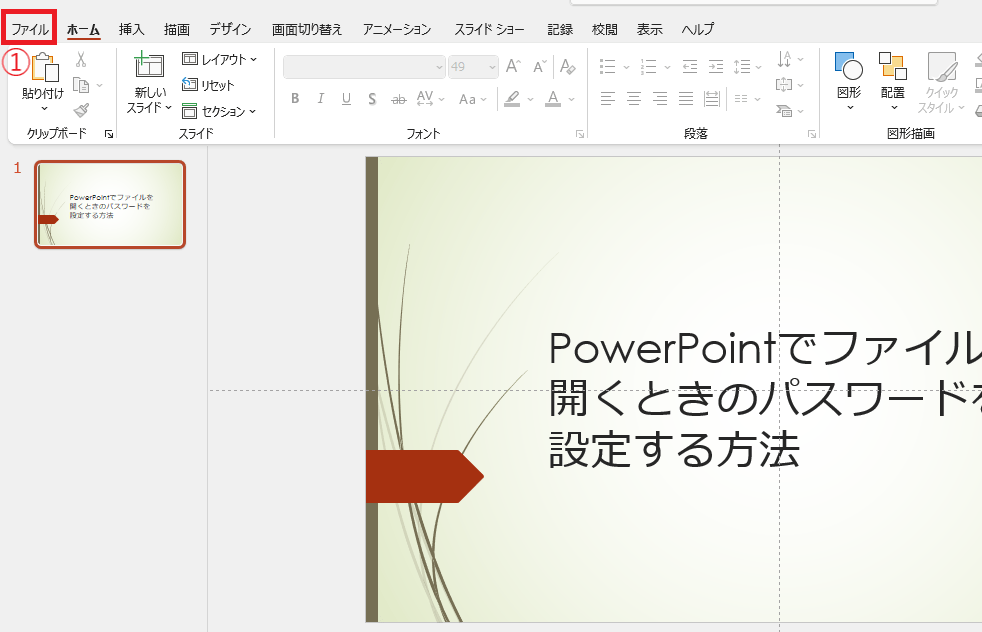The image size is (982, 632).
Task: Expand the 貼り付け options arrow
Action: pos(44,108)
